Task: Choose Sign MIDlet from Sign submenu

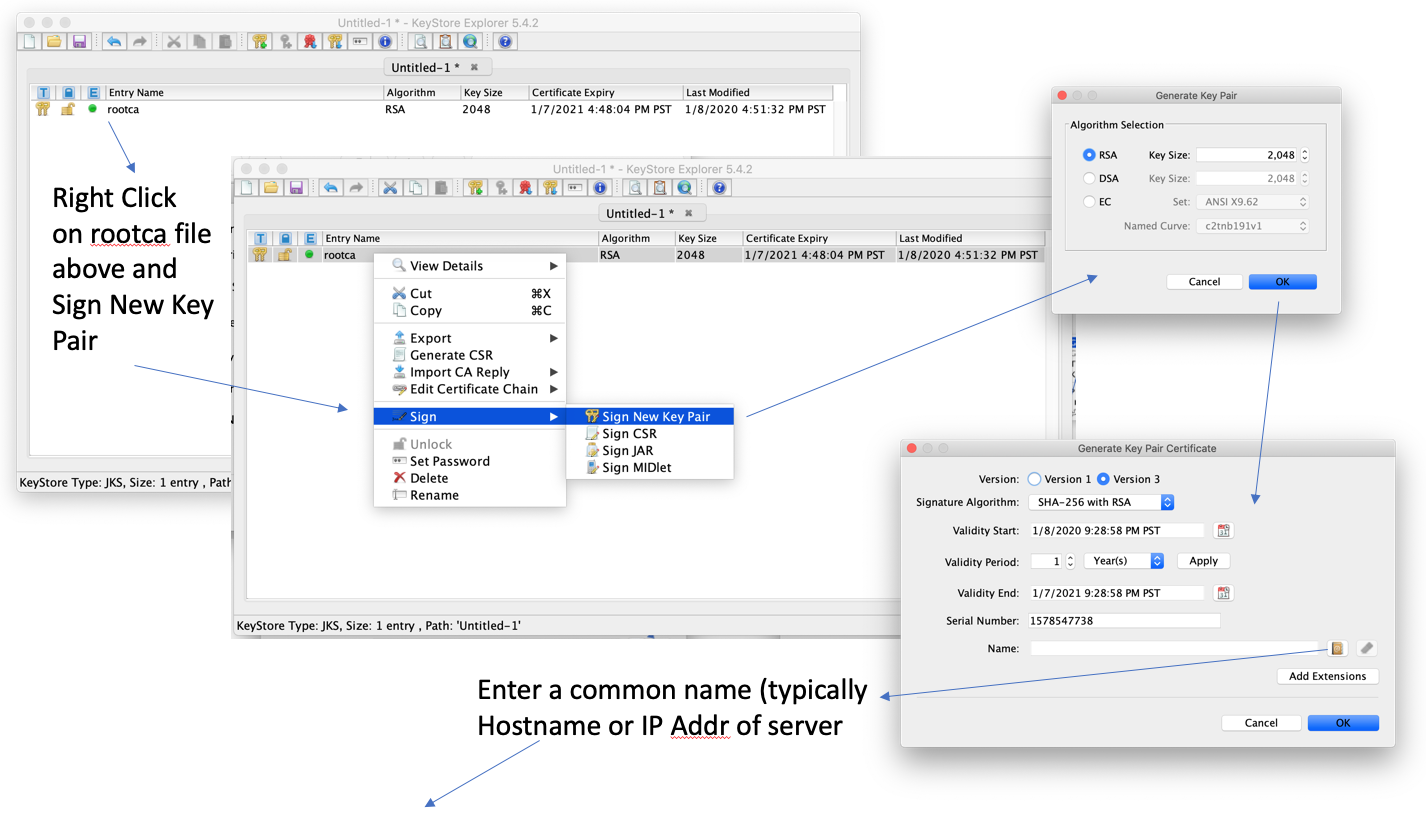Action: tap(650, 468)
